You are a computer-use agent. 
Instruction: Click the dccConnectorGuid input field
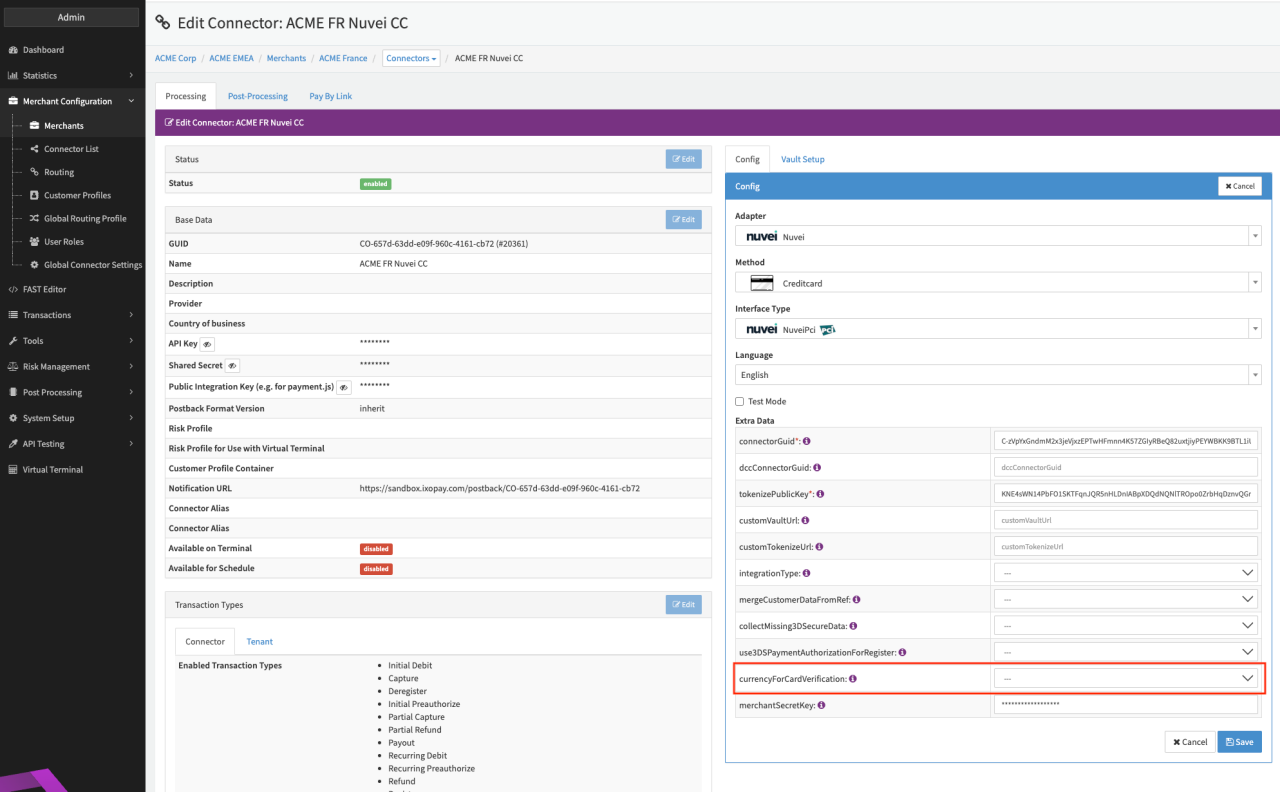pyautogui.click(x=1125, y=467)
